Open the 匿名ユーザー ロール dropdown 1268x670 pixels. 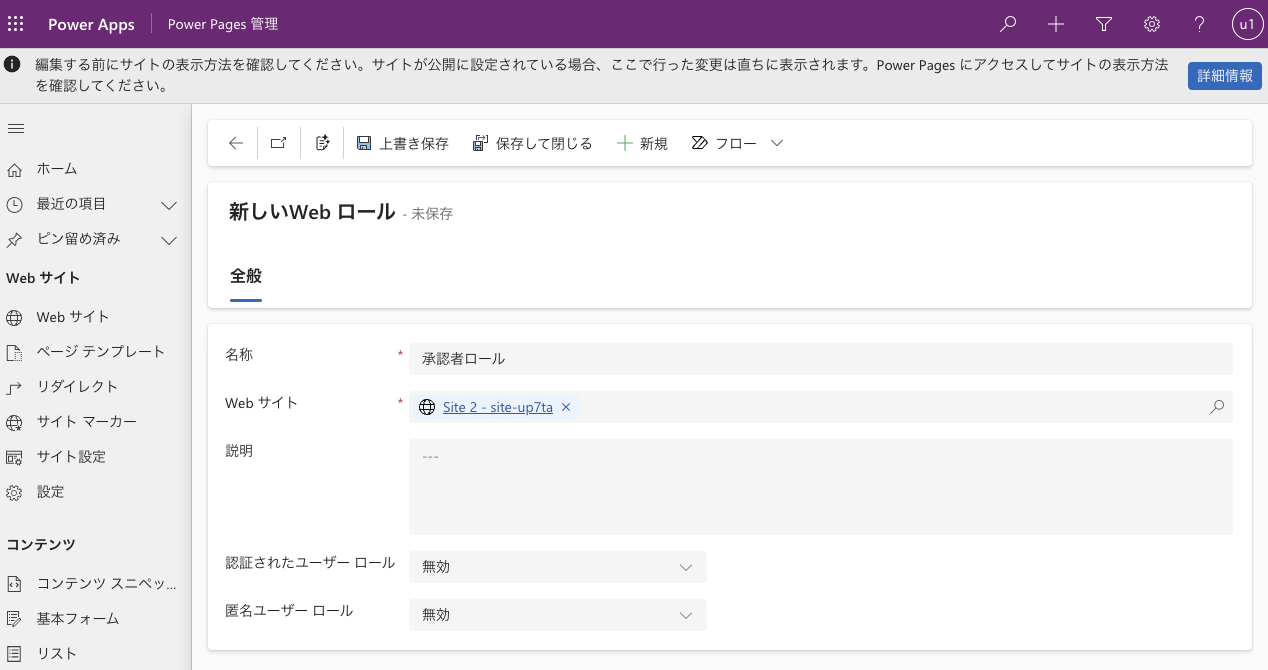(557, 615)
